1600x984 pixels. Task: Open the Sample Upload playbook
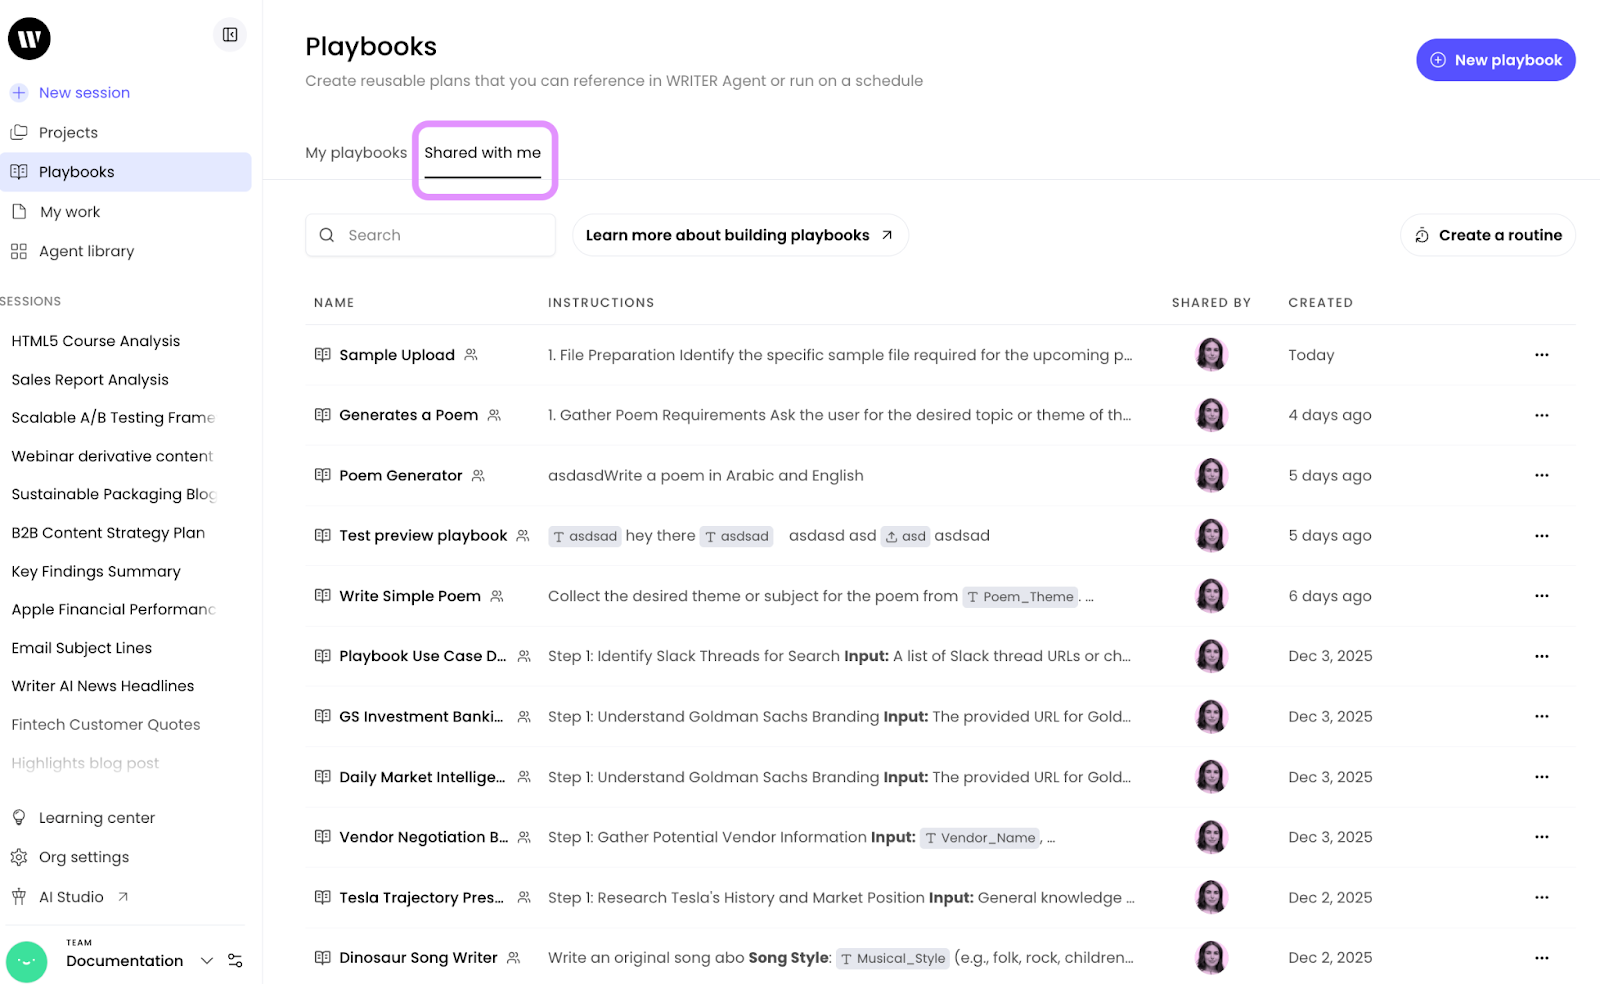pos(397,355)
